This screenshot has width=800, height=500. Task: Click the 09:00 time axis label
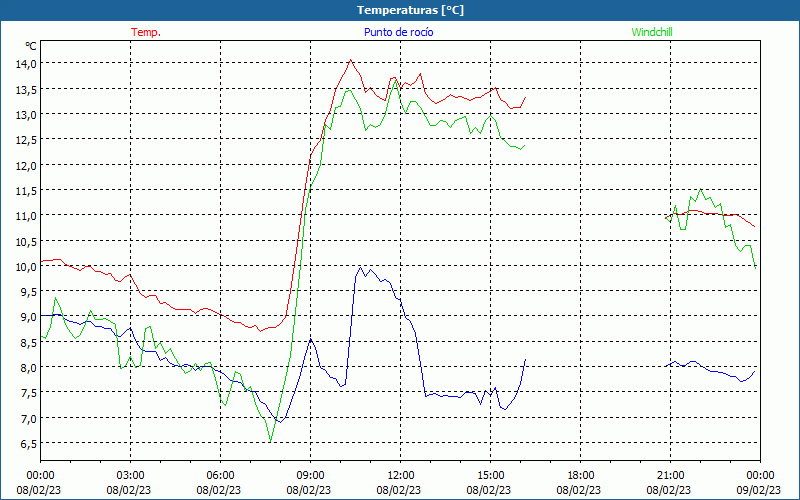click(x=310, y=476)
